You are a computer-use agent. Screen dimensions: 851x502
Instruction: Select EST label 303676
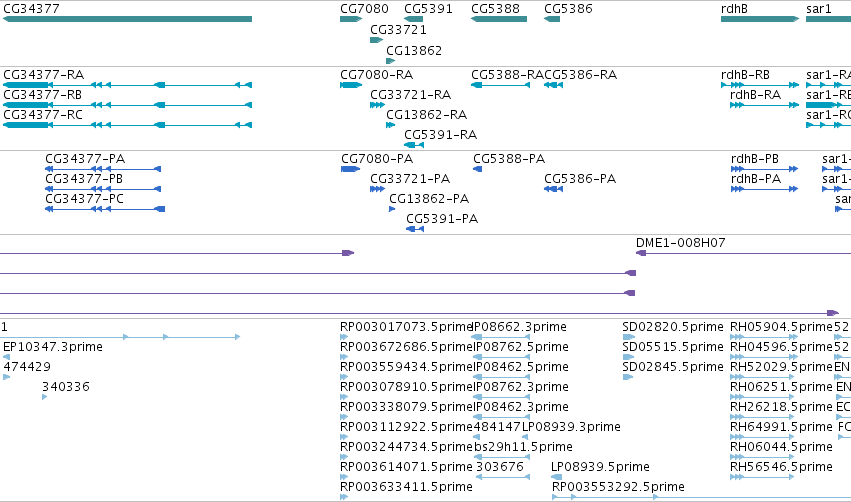[x=500, y=467]
